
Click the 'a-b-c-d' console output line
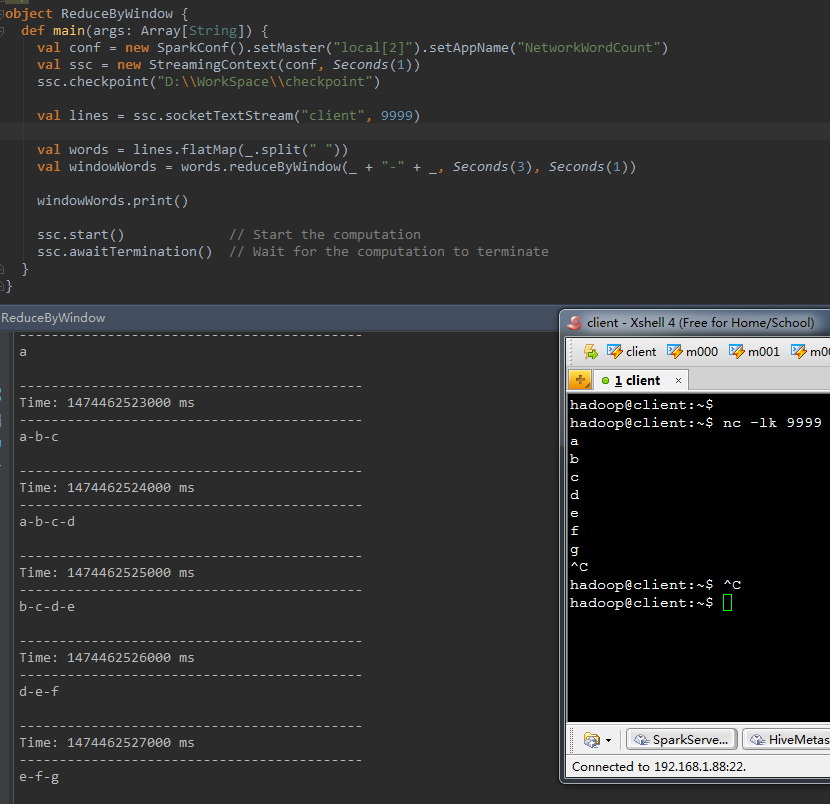pyautogui.click(x=47, y=522)
